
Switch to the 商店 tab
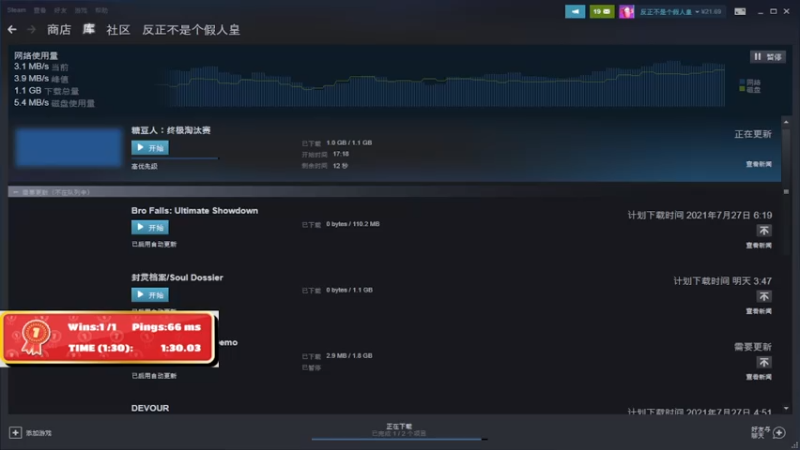tap(59, 30)
